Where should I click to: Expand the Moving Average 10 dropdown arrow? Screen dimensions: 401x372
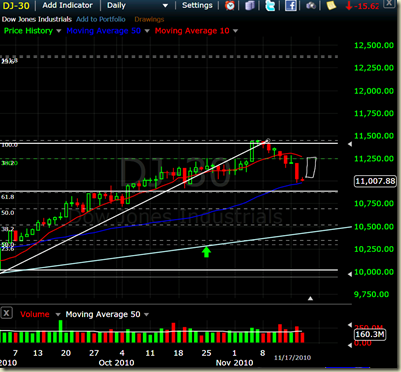tap(235, 31)
